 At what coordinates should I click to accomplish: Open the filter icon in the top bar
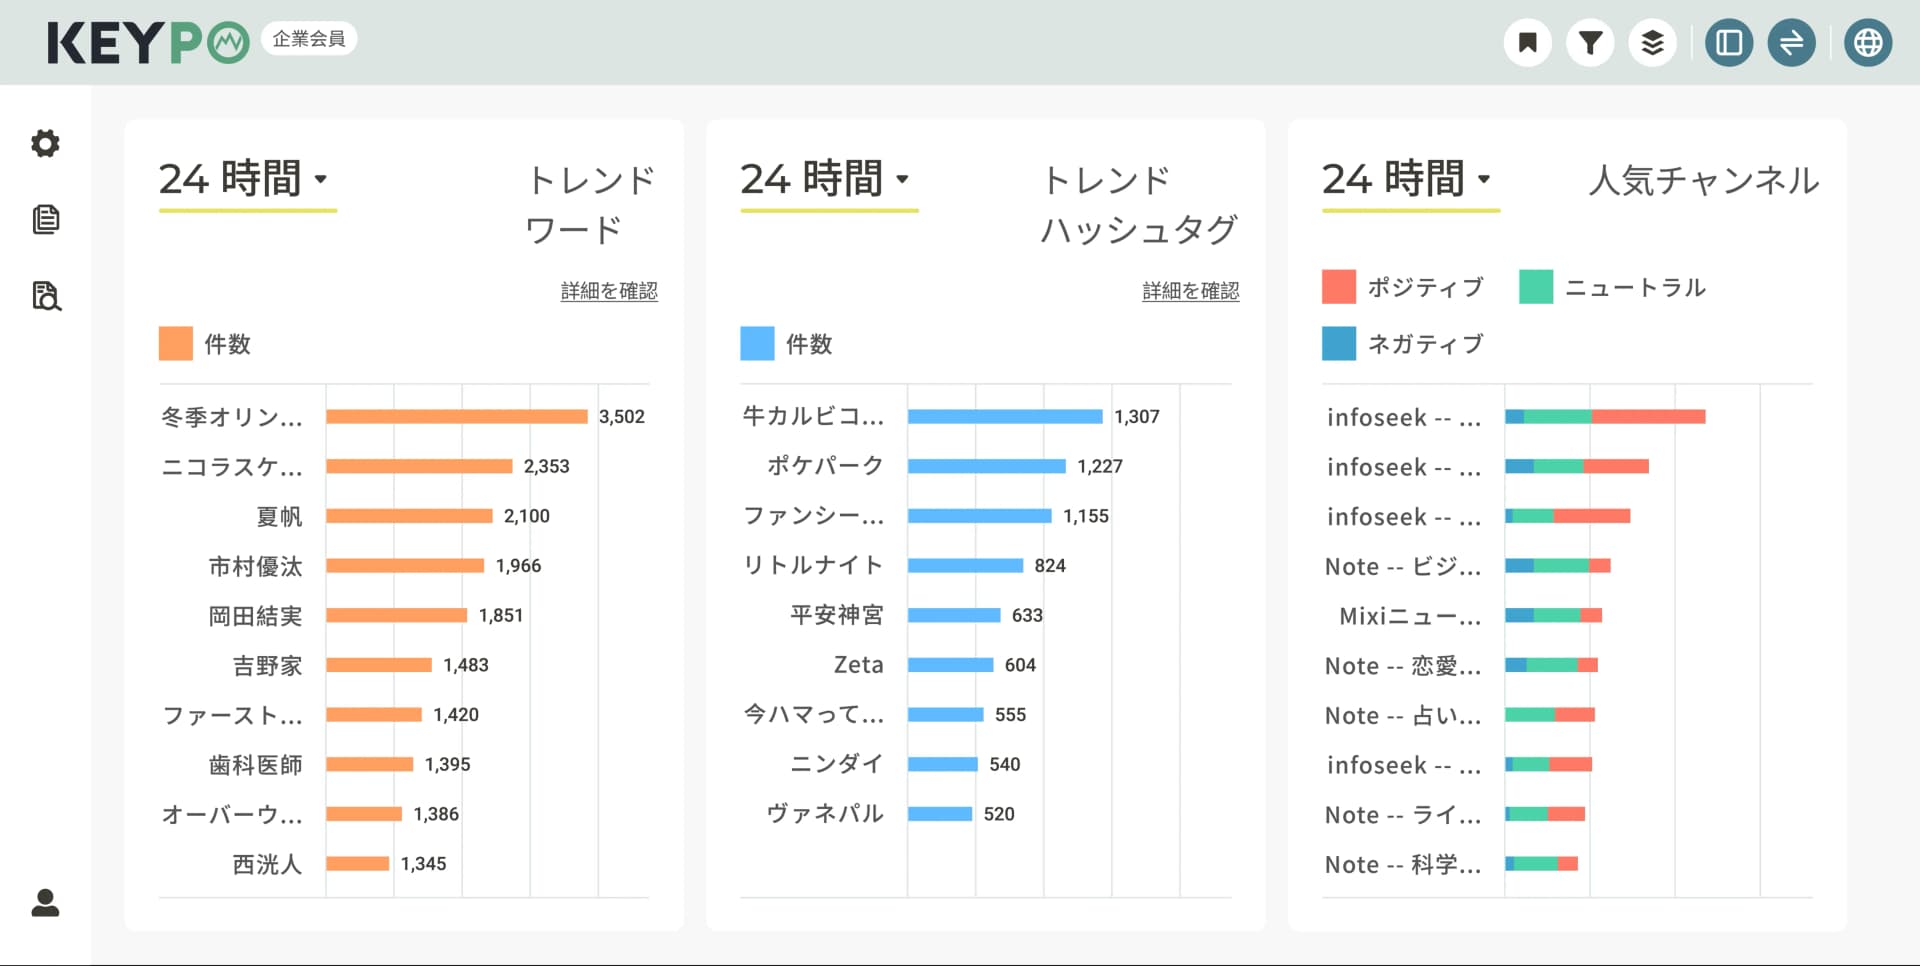coord(1590,42)
